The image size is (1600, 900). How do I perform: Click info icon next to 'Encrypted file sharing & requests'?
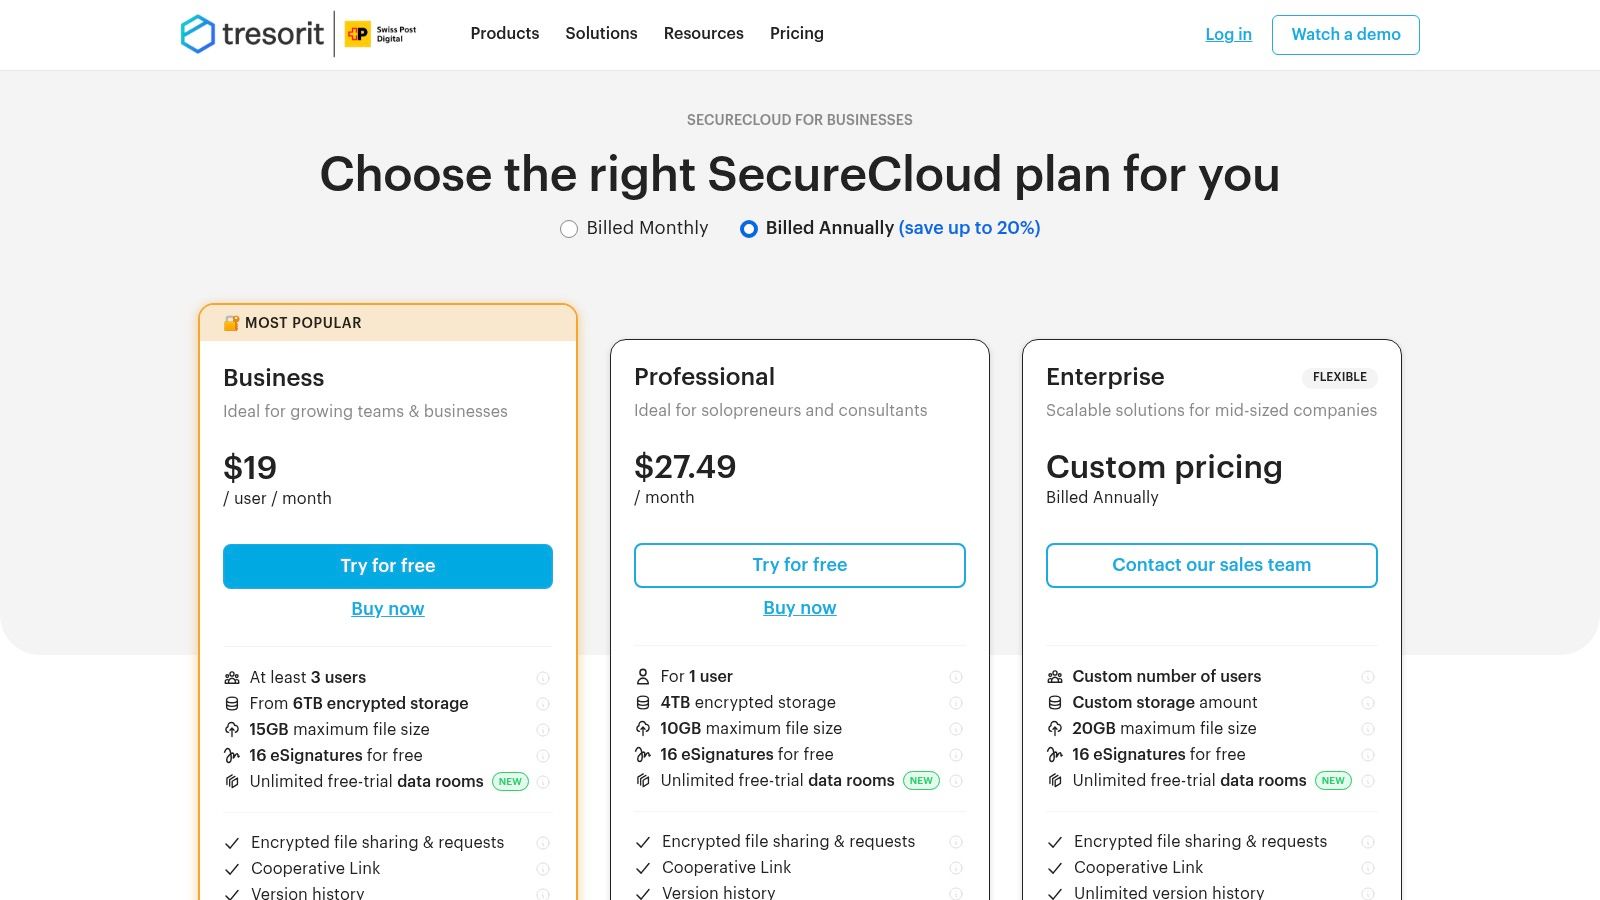(542, 842)
